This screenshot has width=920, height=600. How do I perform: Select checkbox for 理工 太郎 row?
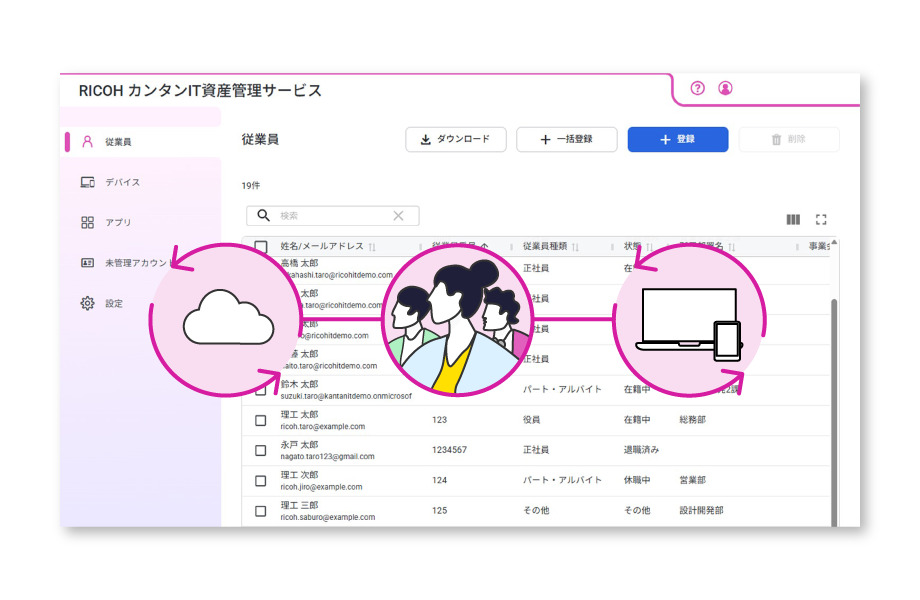tap(261, 421)
